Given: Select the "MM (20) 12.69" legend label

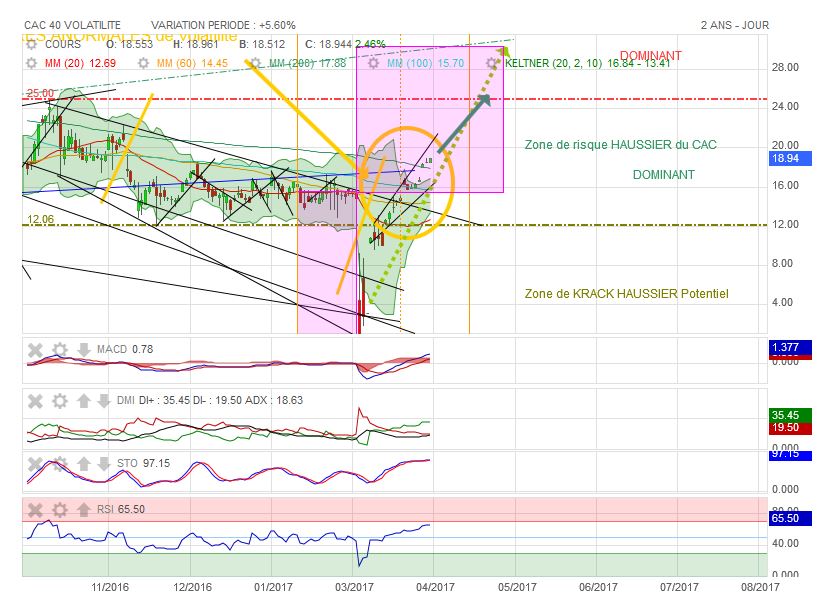Looking at the screenshot, I should [x=81, y=63].
